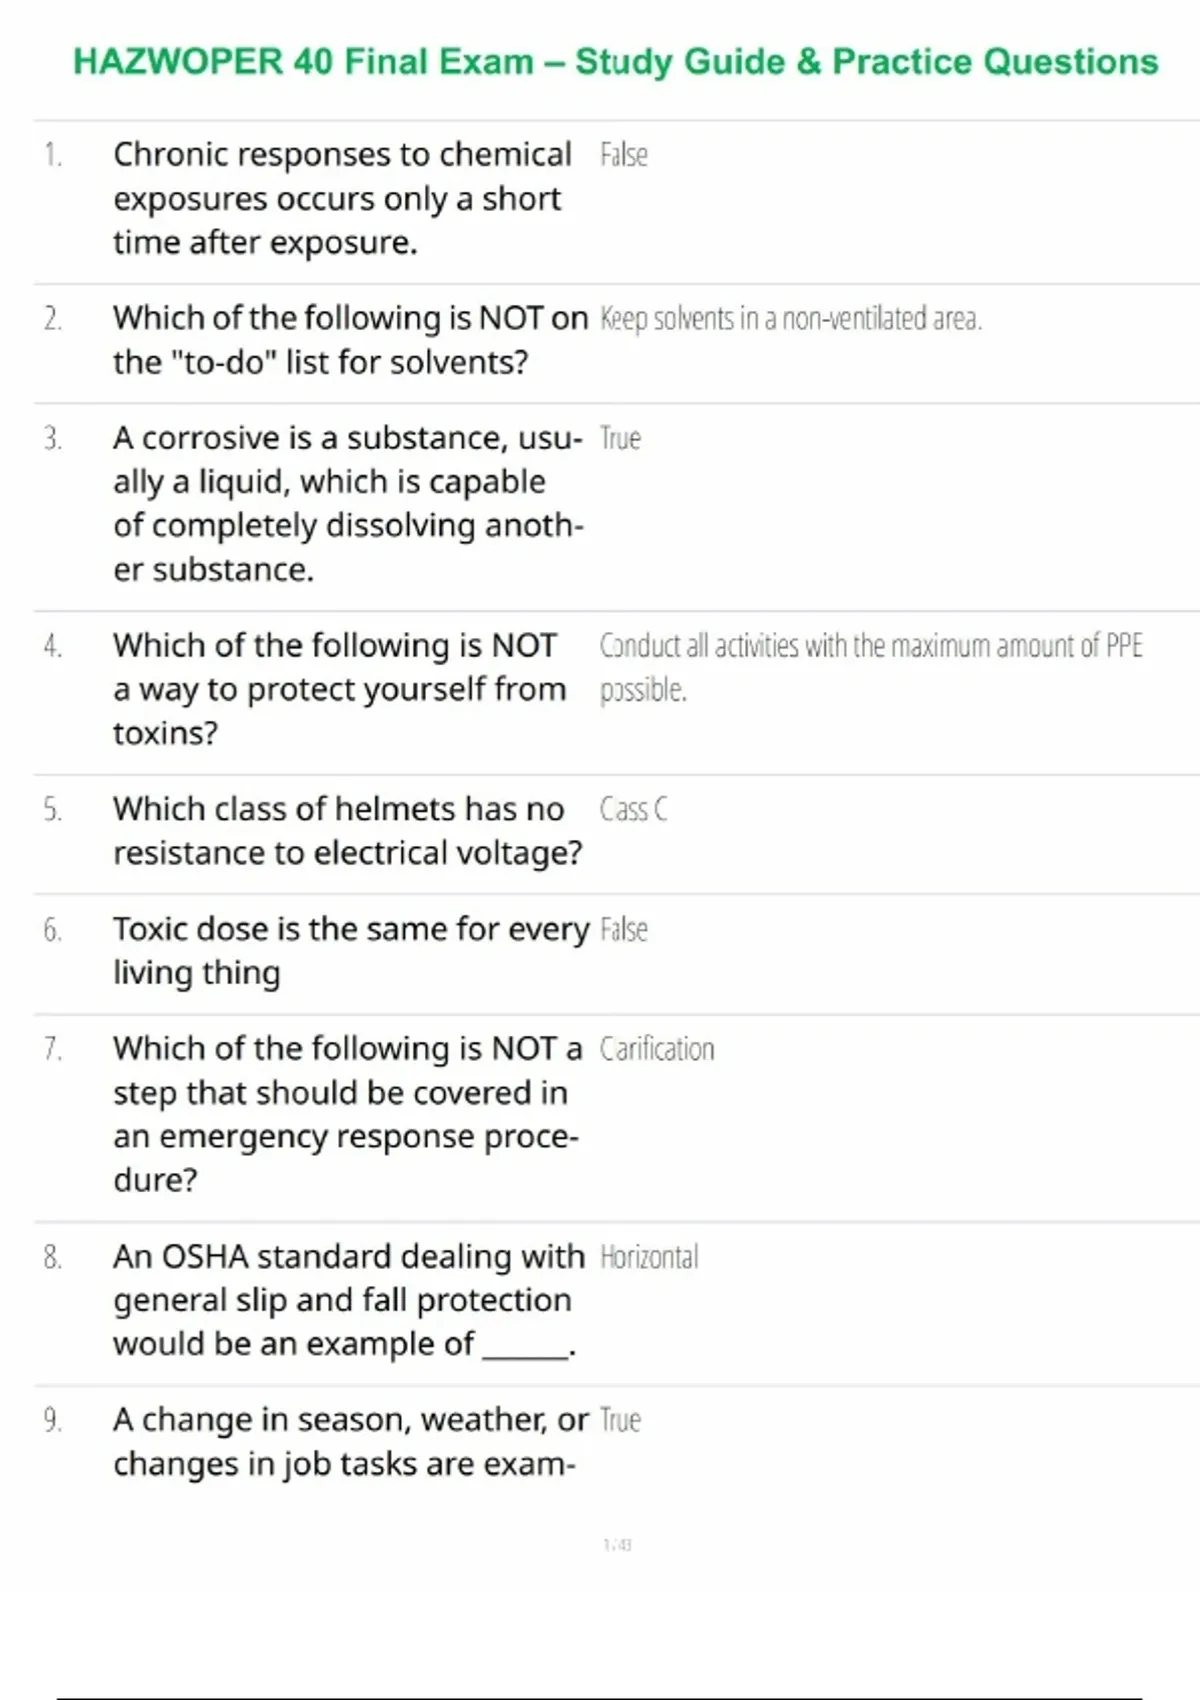Click the 'Class C' answer
Image resolution: width=1200 pixels, height=1700 pixels.
(633, 809)
